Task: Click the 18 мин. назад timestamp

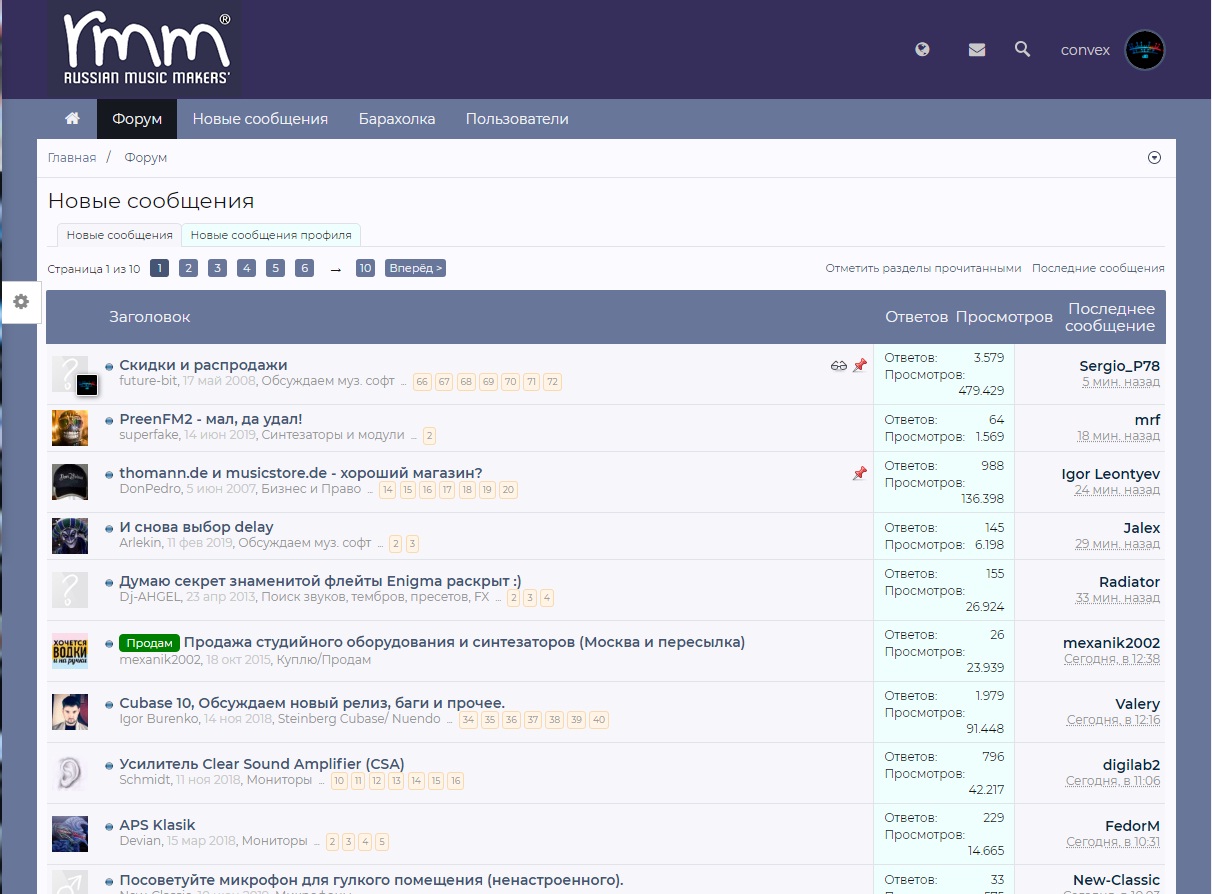Action: click(1118, 436)
